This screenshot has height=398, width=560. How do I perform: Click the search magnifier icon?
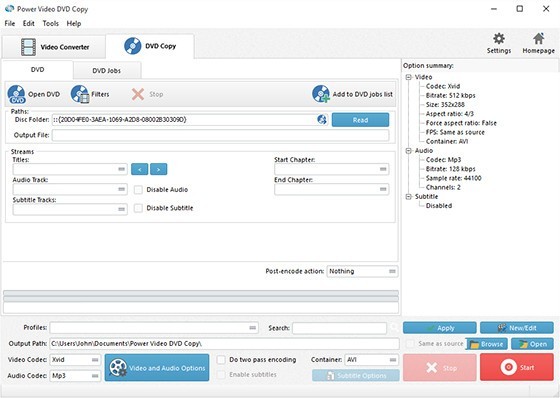point(394,327)
